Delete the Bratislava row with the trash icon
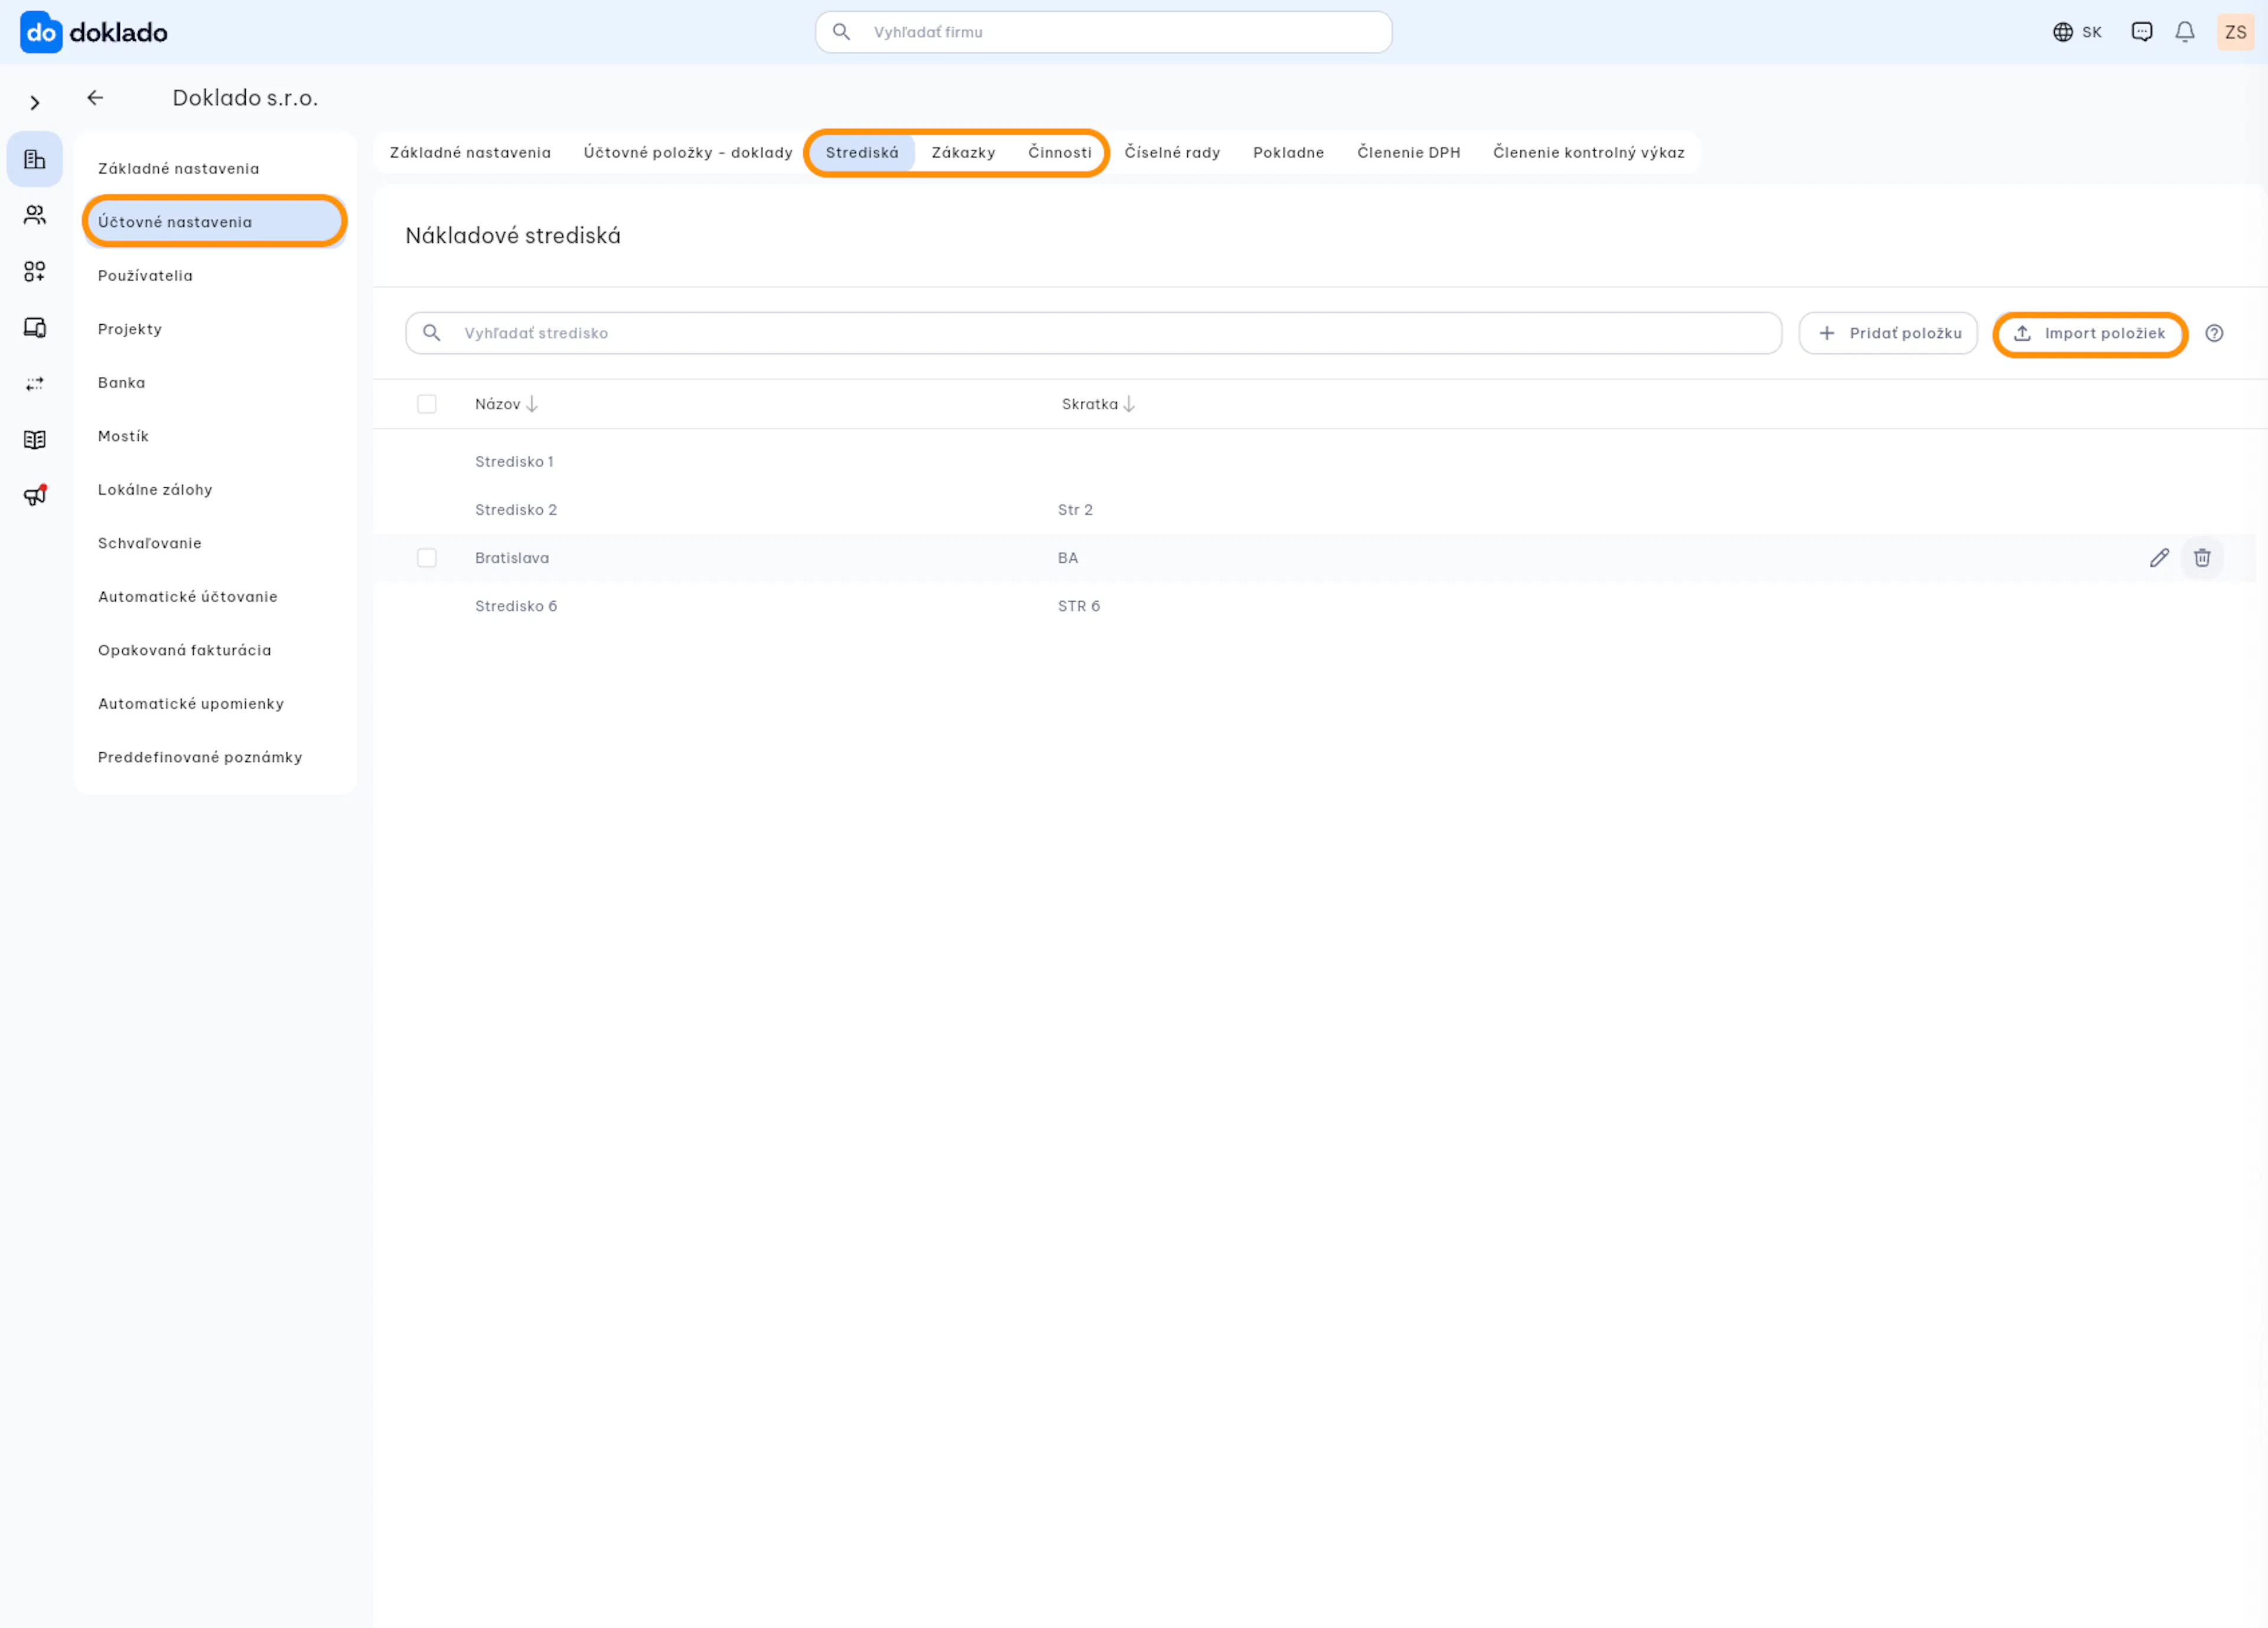This screenshot has width=2268, height=1628. click(x=2202, y=558)
